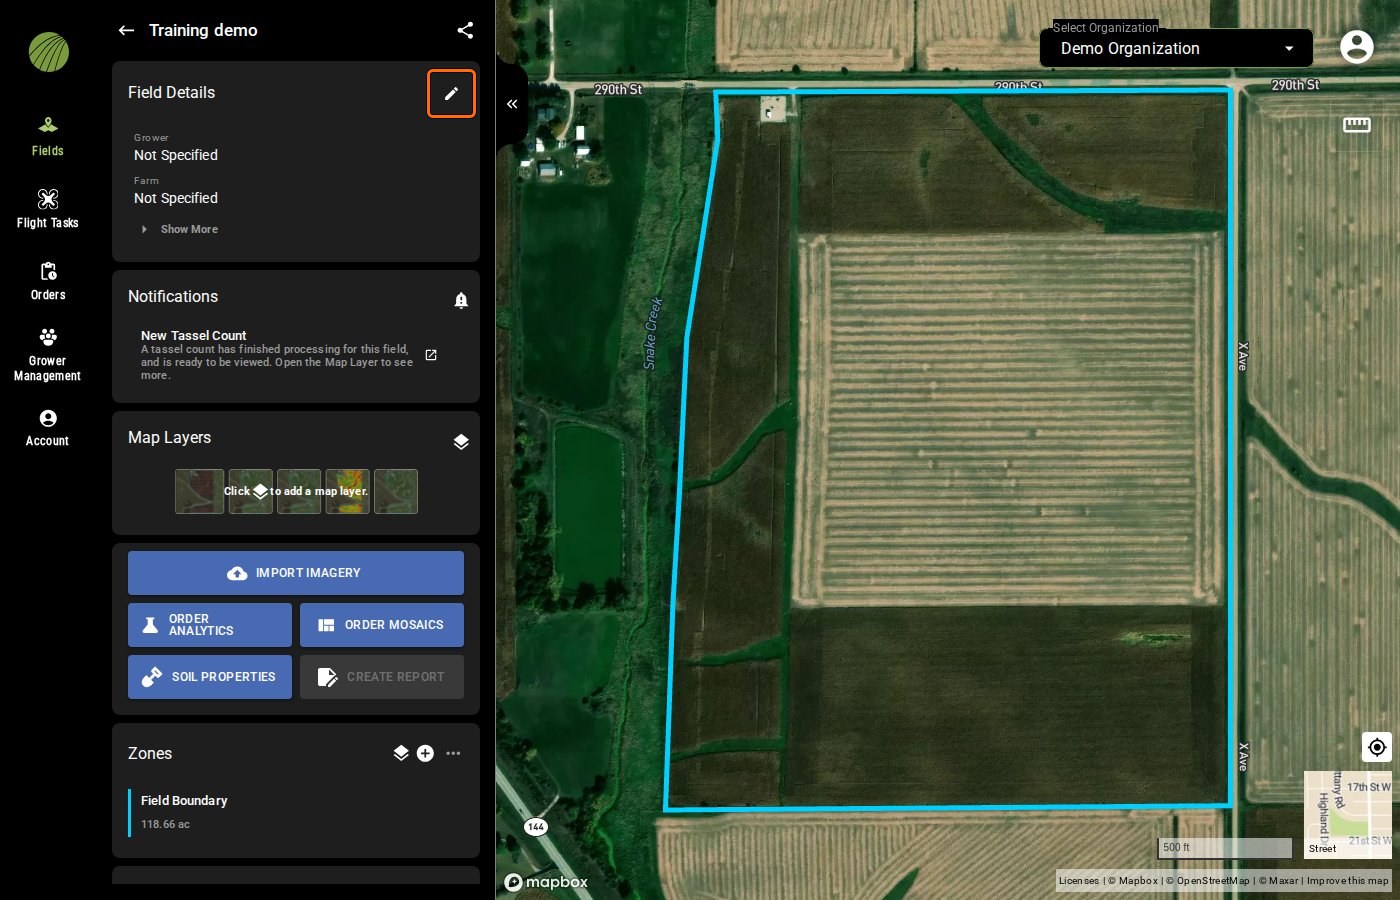Click the green leaf app logo
The width and height of the screenshot is (1400, 900).
[48, 52]
